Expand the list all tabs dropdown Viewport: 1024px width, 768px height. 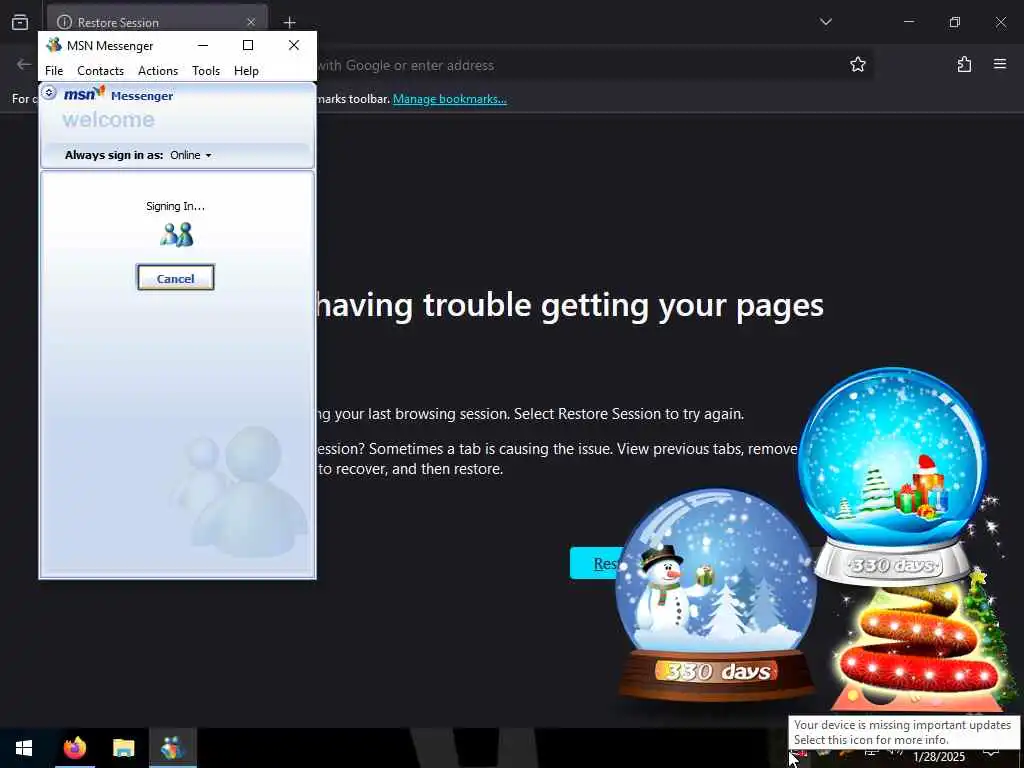click(x=825, y=22)
